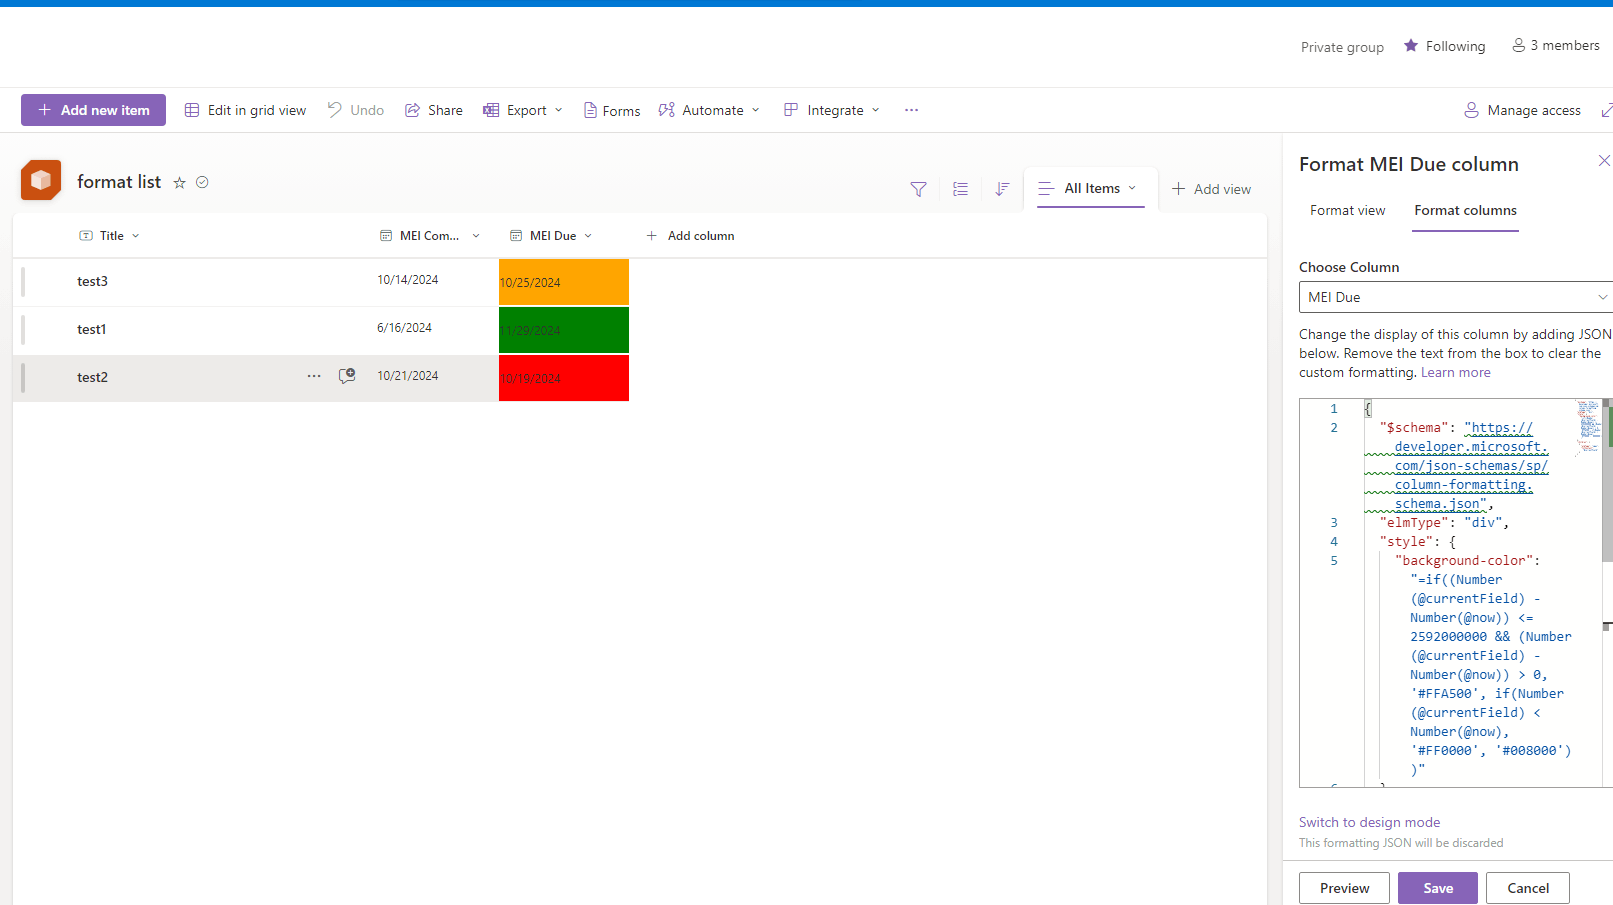Save the column formatting
The height and width of the screenshot is (905, 1613).
(x=1438, y=888)
